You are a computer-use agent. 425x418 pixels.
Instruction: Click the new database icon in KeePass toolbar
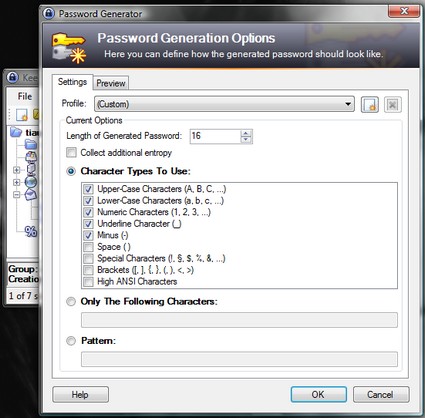click(22, 114)
